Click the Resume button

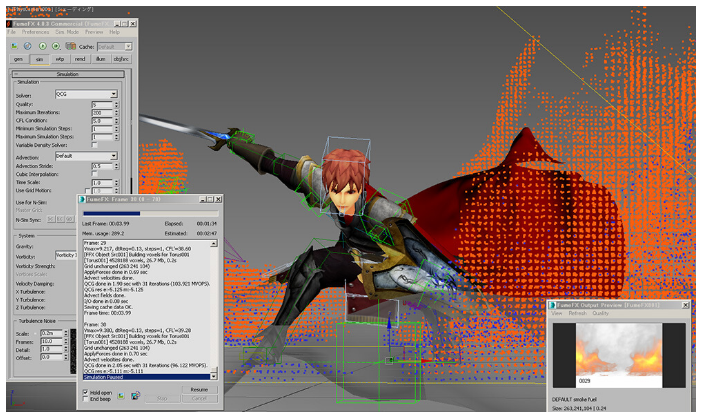point(199,390)
